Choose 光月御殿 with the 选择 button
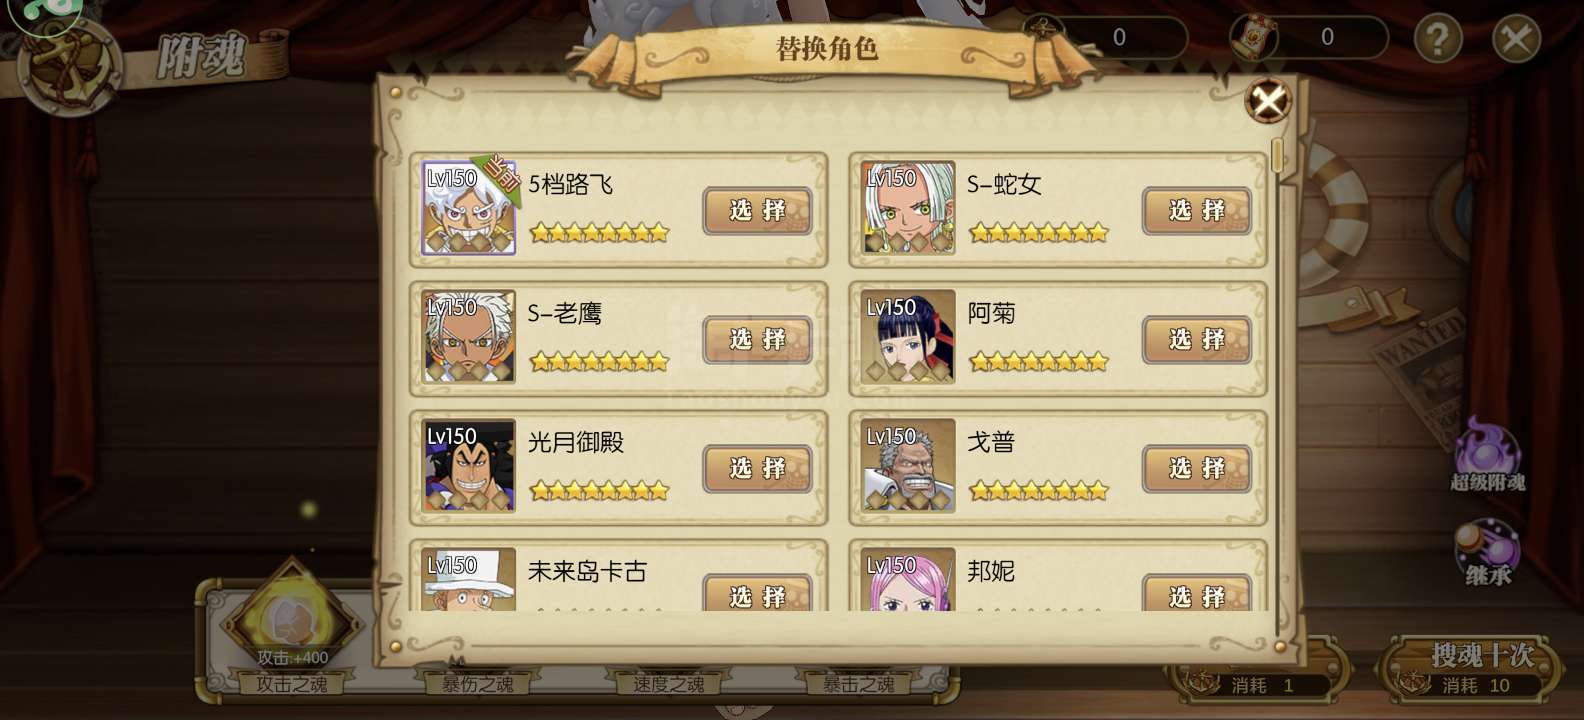 click(757, 468)
